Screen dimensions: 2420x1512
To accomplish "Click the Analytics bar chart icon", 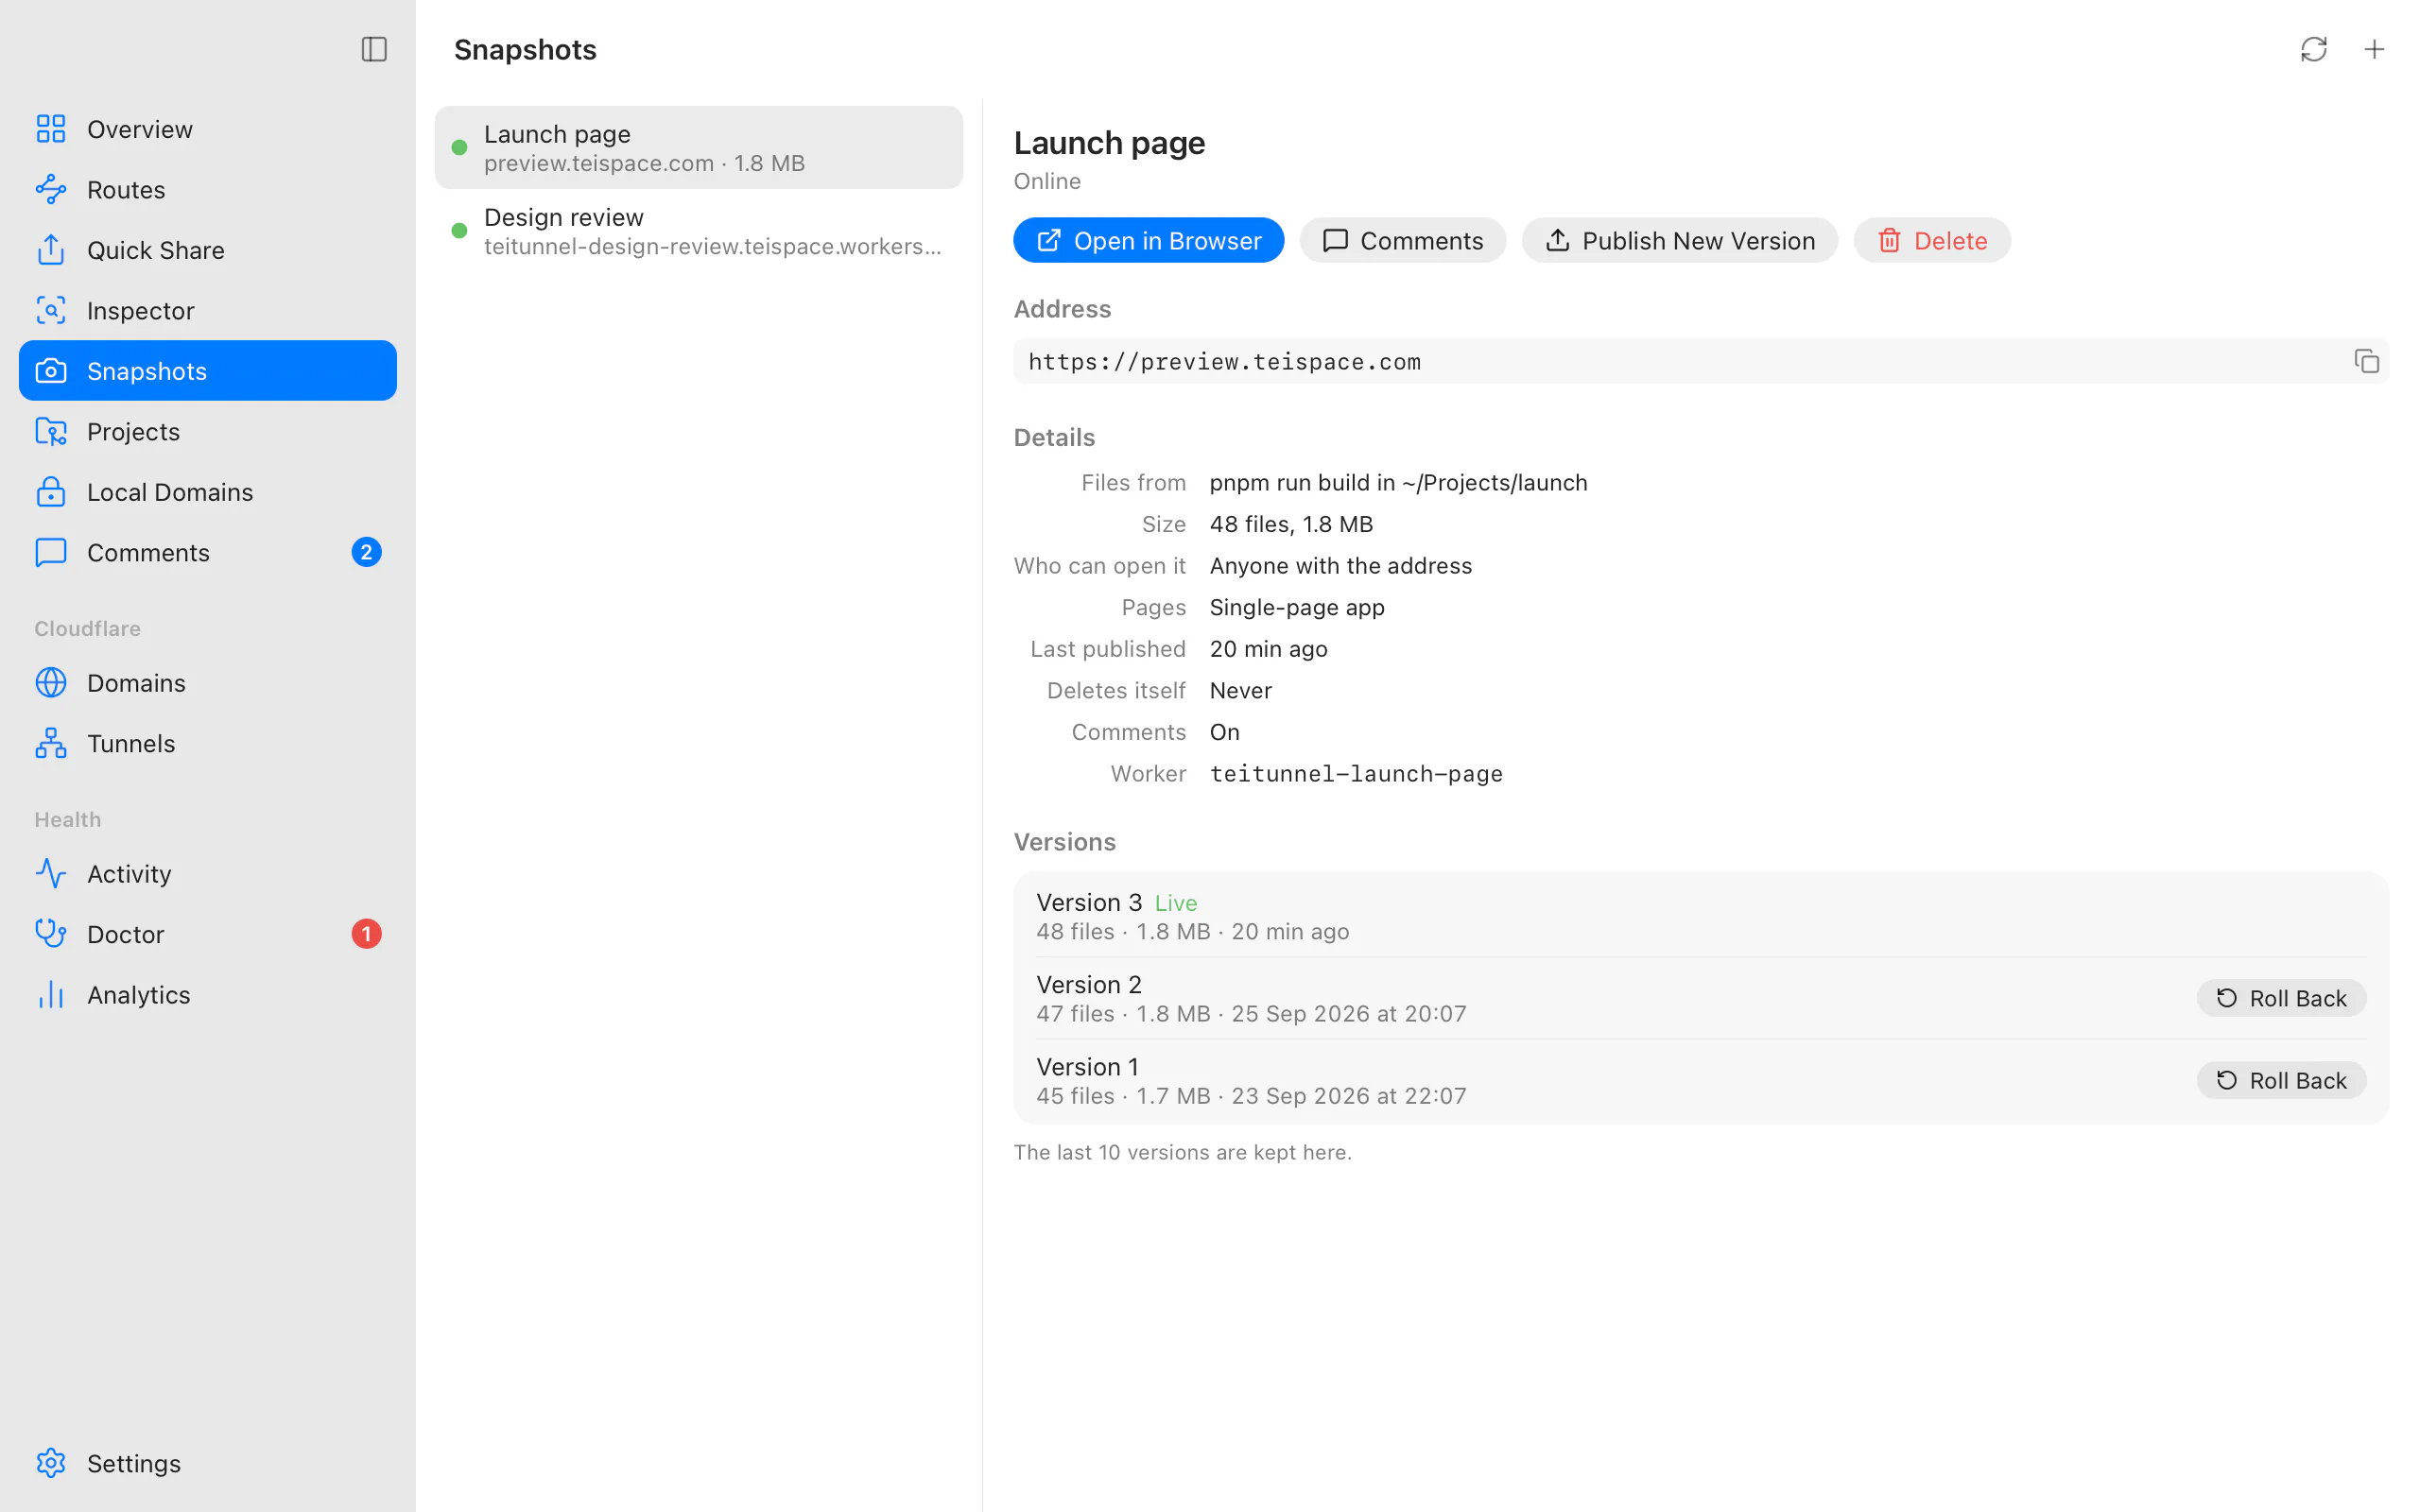I will (x=51, y=994).
